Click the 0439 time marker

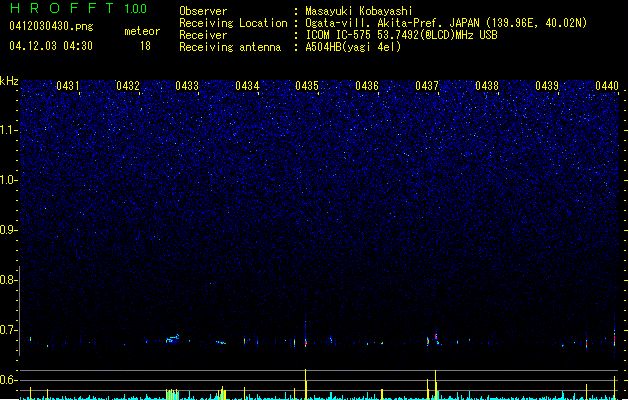point(547,86)
